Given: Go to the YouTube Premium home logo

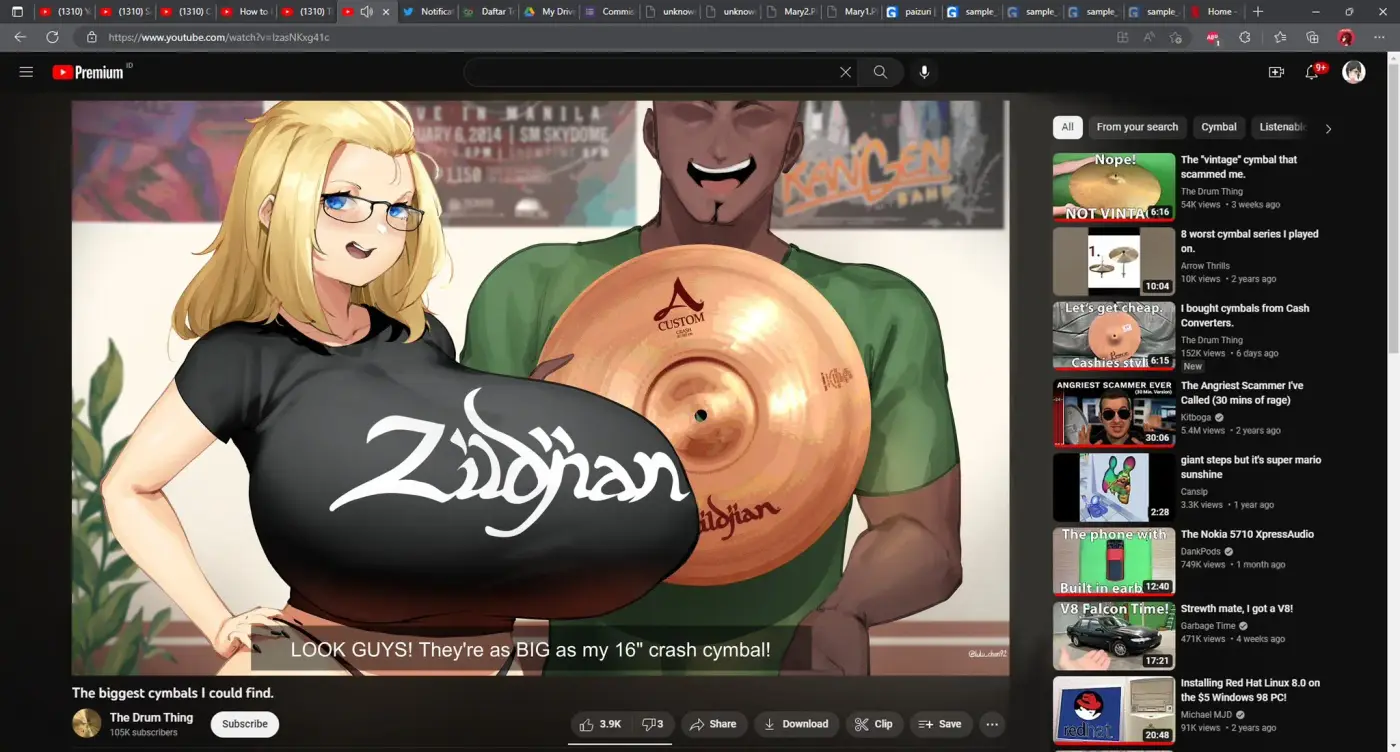Looking at the screenshot, I should point(88,72).
